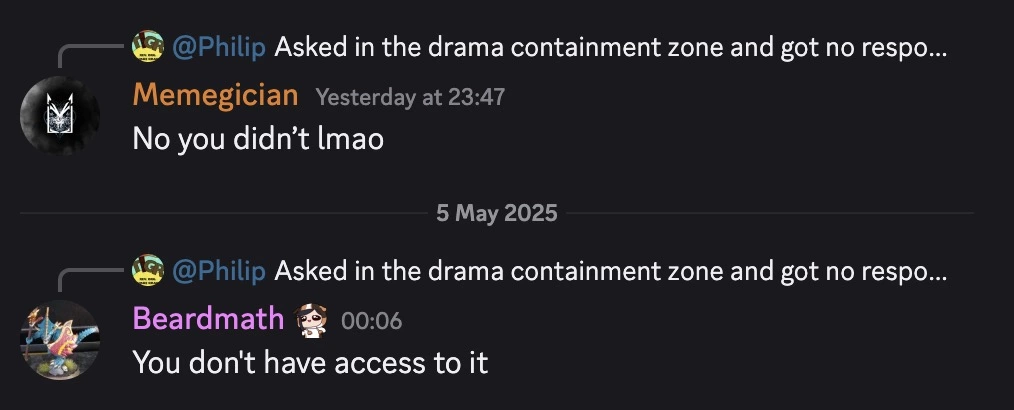
Task: Click the orange Memegician username
Action: 215,96
